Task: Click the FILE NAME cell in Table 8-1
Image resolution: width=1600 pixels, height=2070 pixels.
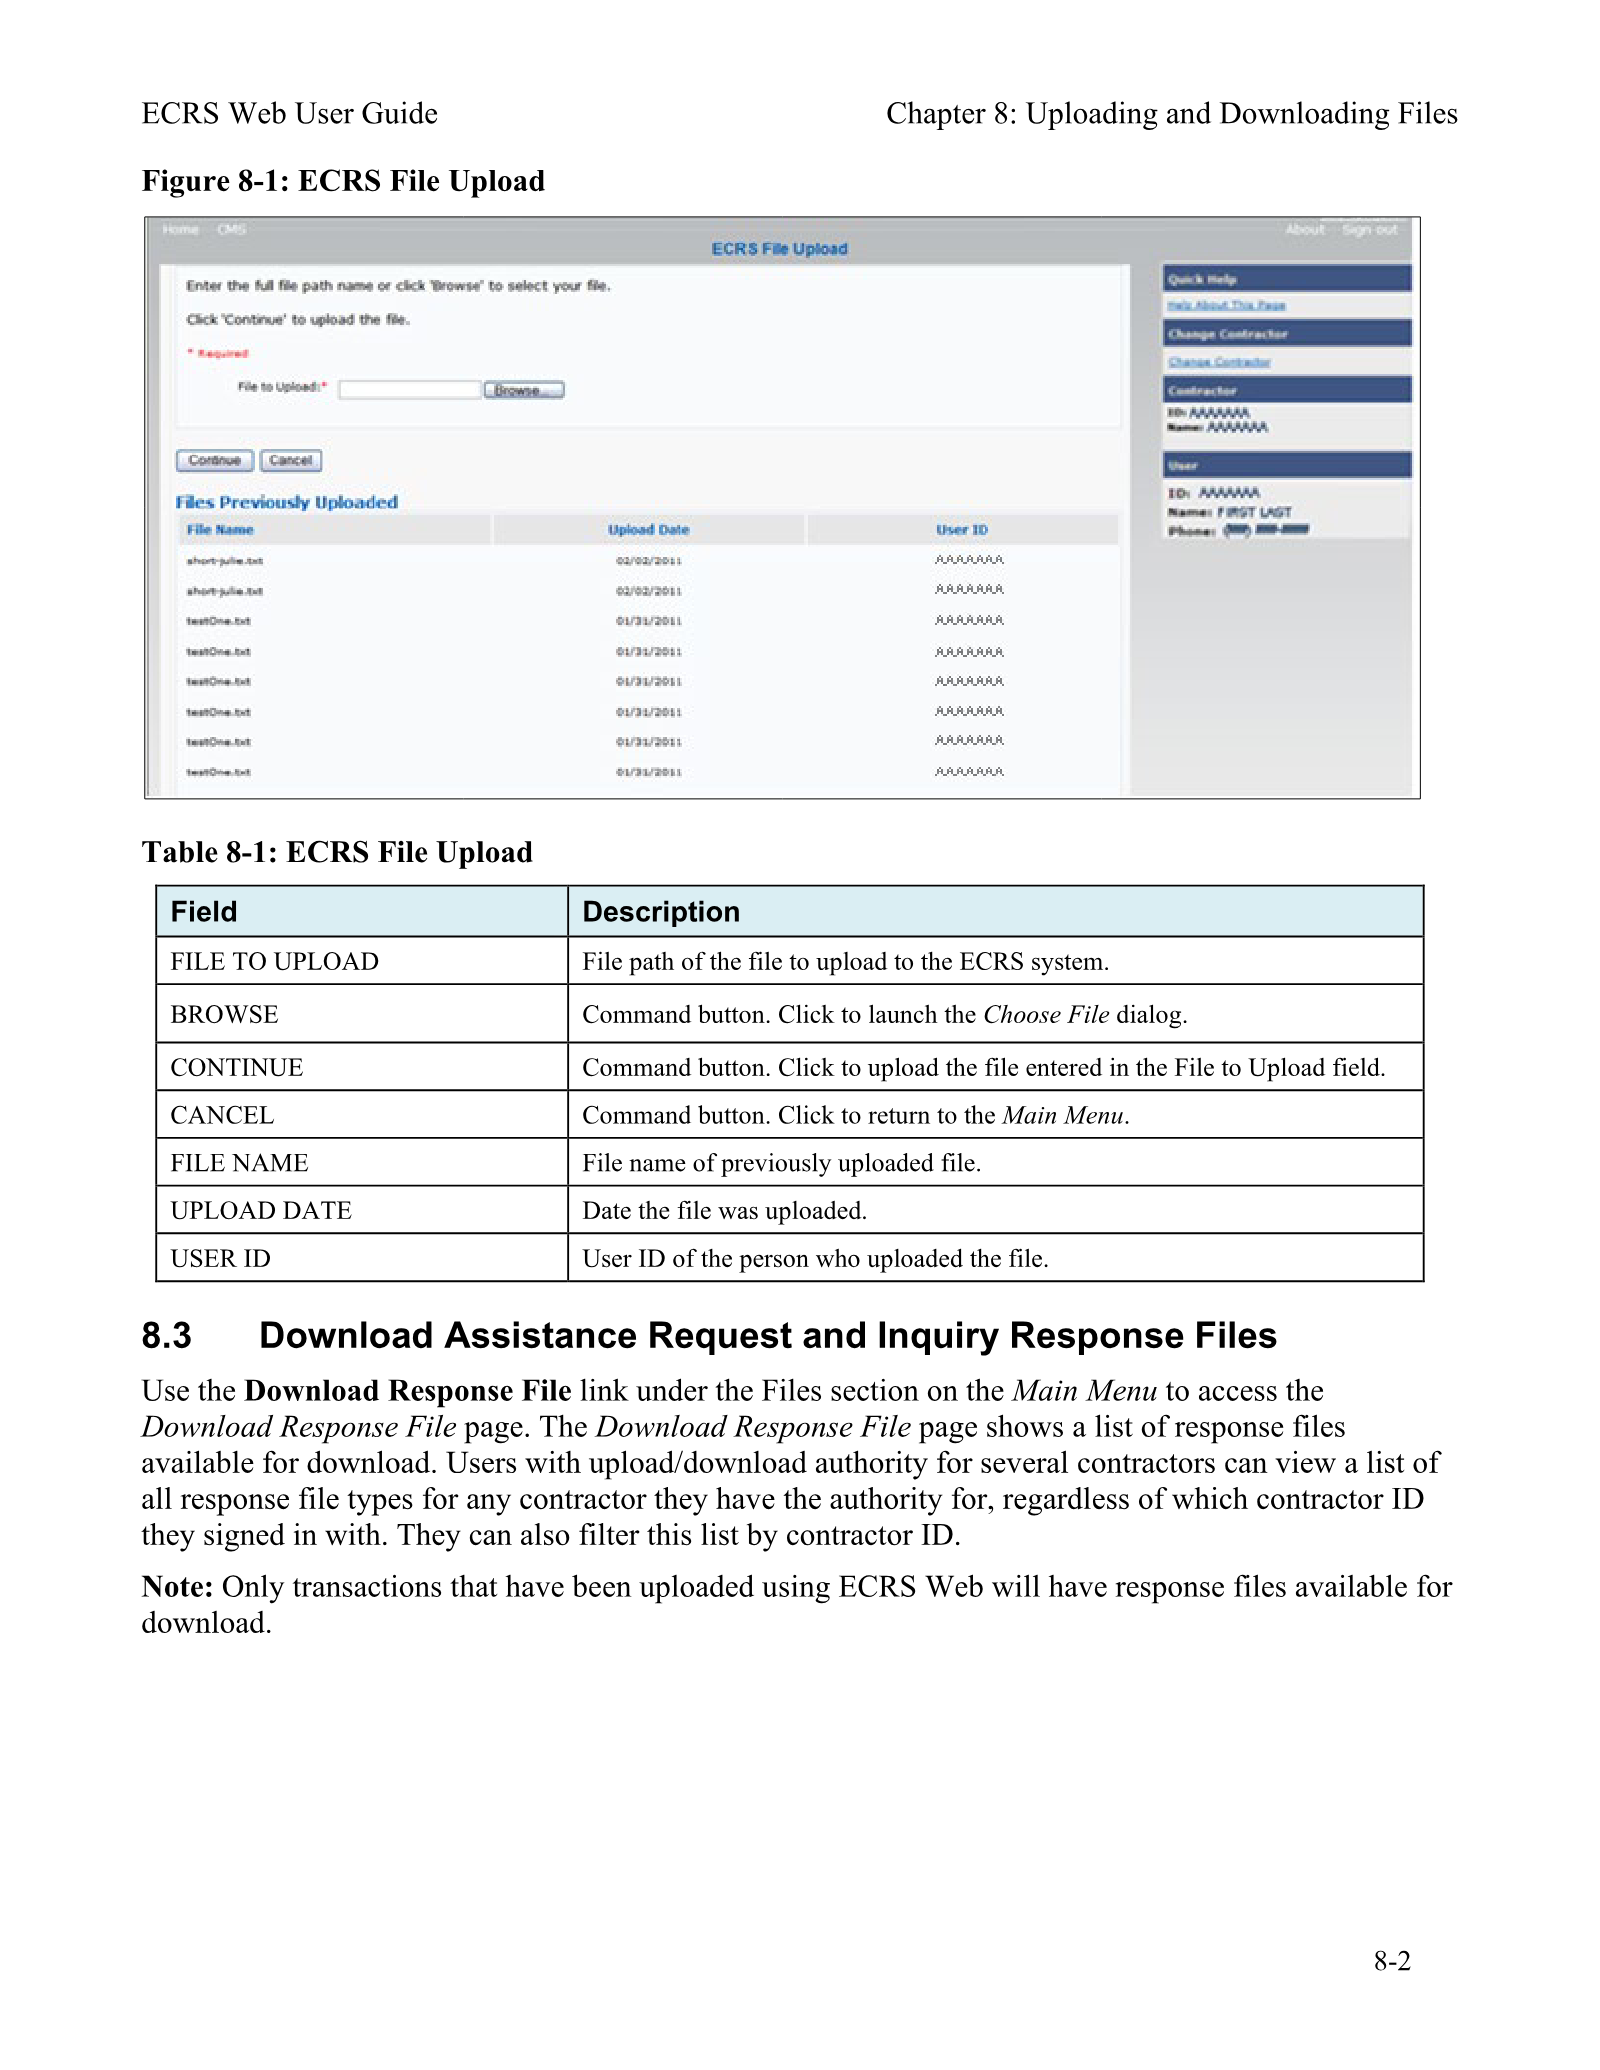Action: [362, 1163]
